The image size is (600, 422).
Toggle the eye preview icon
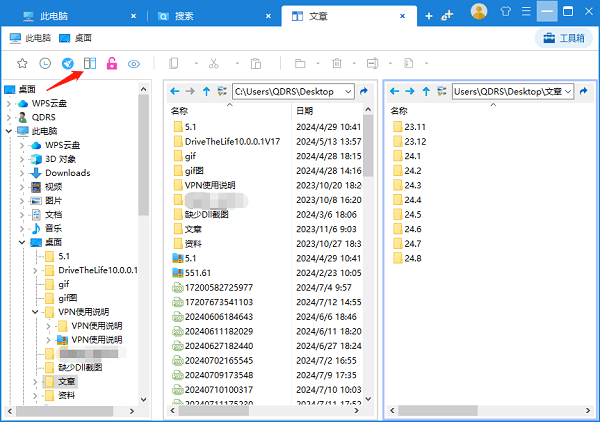tap(134, 64)
